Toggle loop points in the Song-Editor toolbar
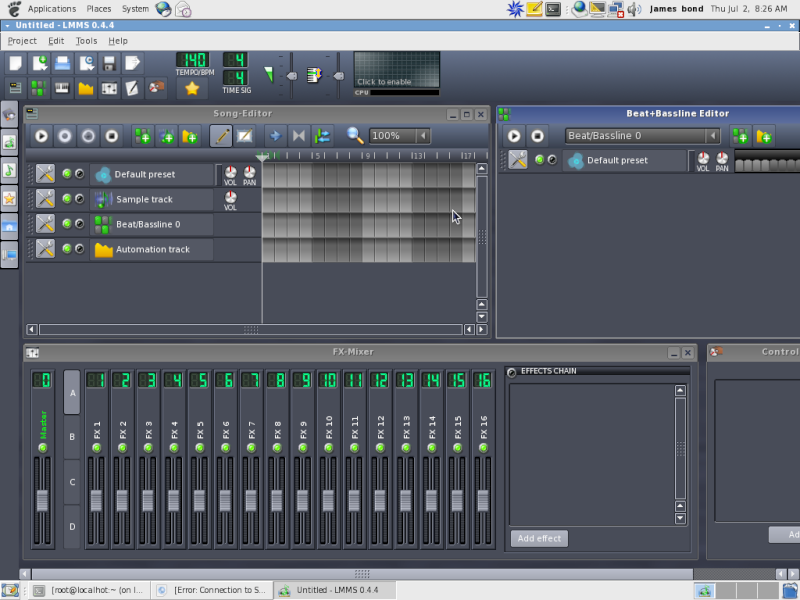The width and height of the screenshot is (800, 600). pos(299,136)
